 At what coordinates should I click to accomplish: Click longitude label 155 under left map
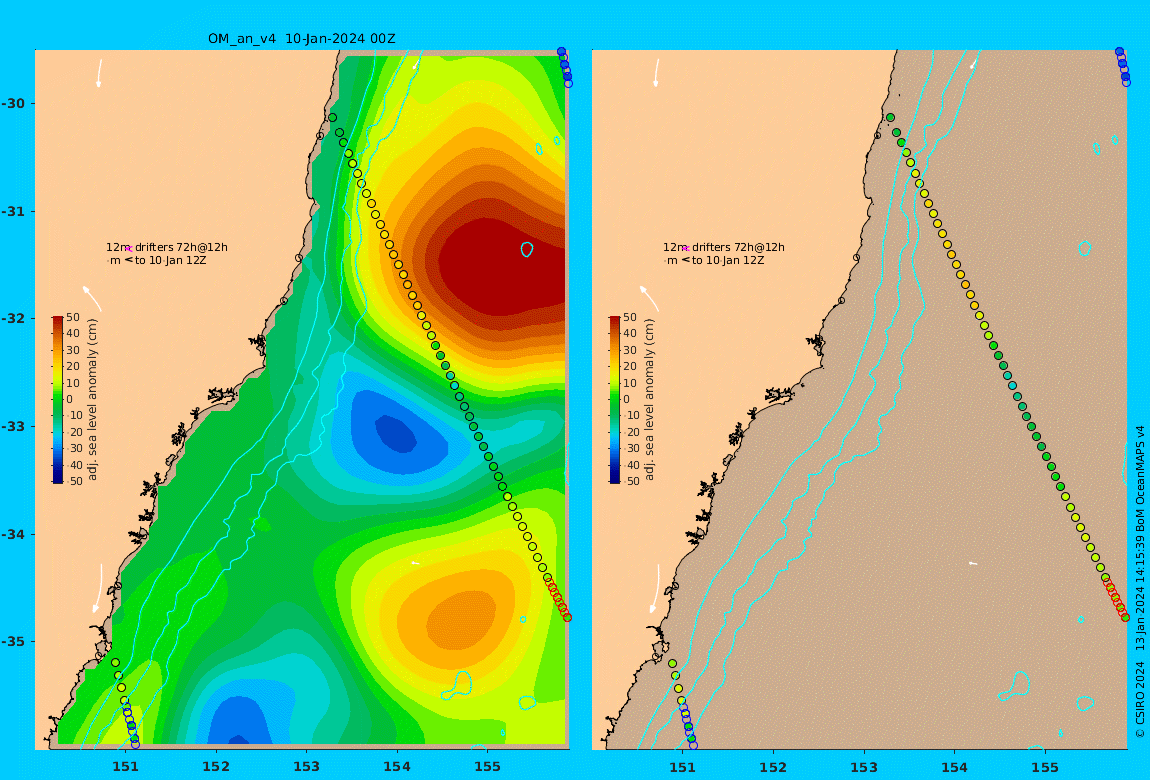point(488,767)
